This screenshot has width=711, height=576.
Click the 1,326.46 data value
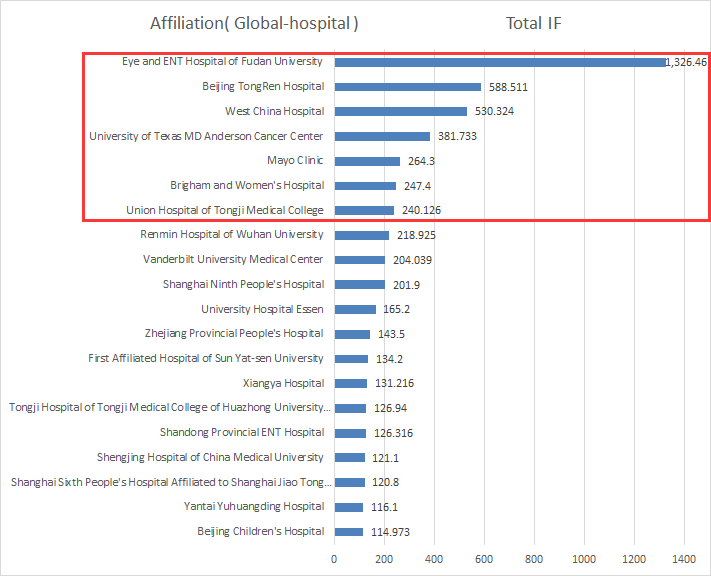pos(686,62)
